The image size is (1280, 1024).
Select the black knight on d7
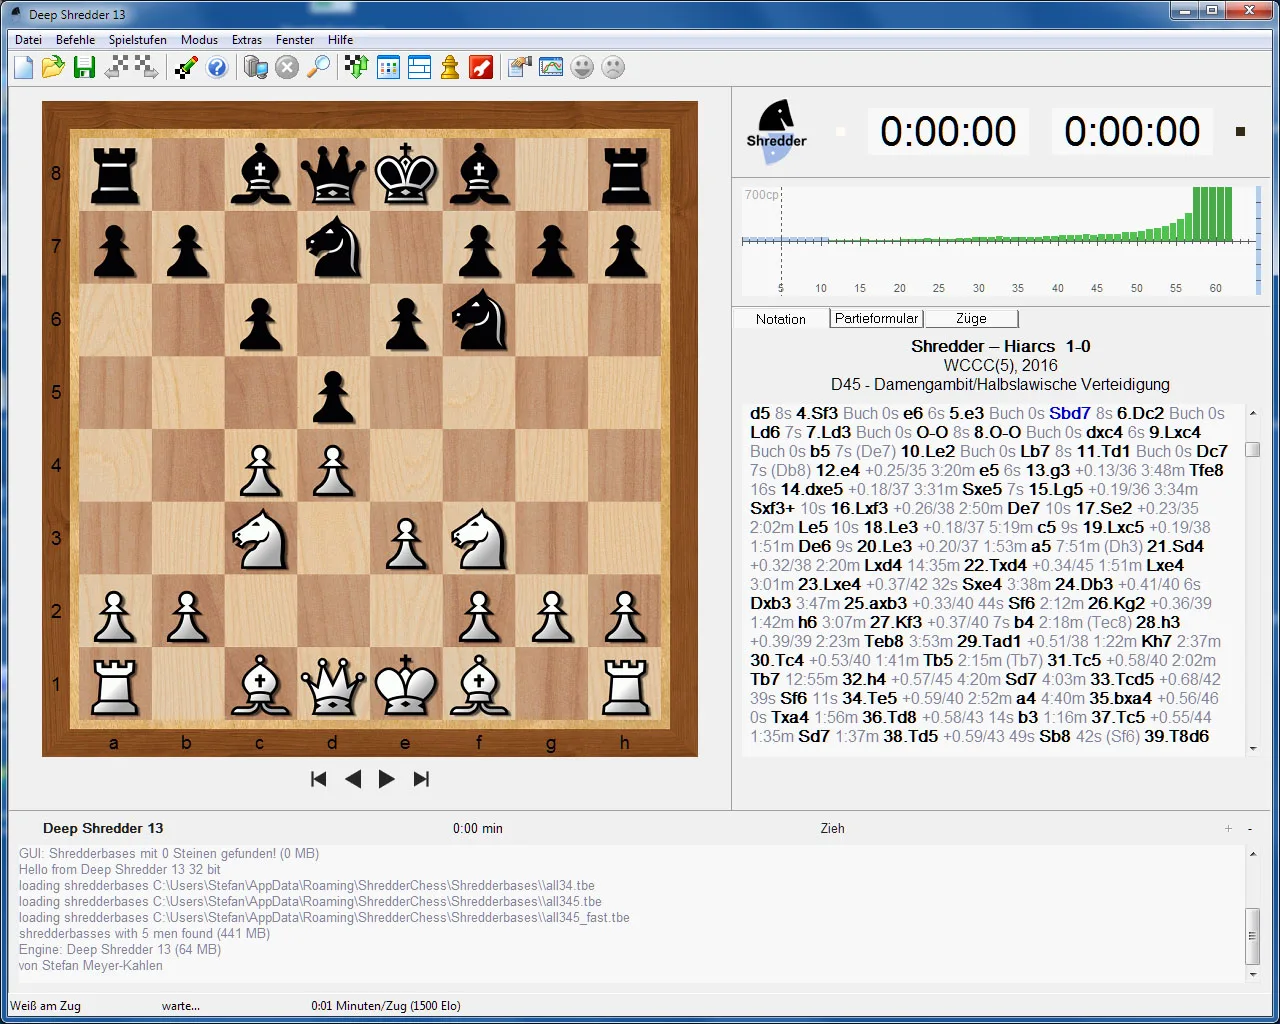click(x=333, y=246)
